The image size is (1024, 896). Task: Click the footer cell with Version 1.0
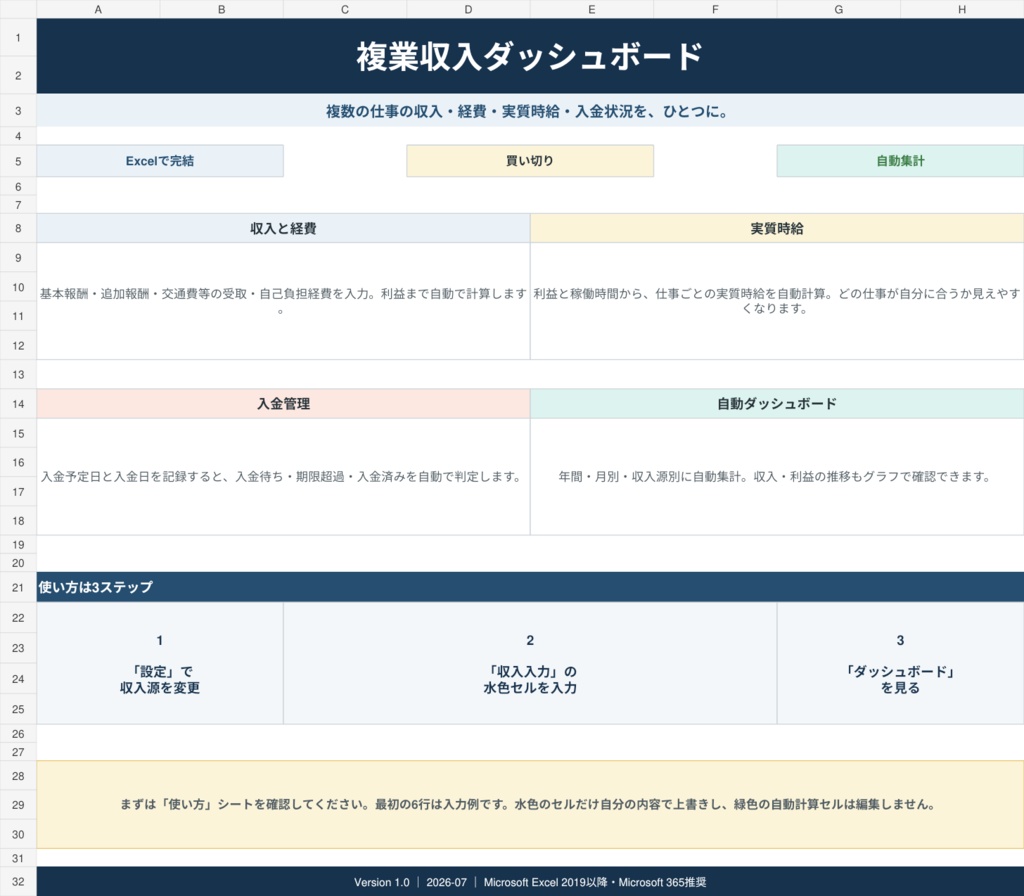coord(530,882)
